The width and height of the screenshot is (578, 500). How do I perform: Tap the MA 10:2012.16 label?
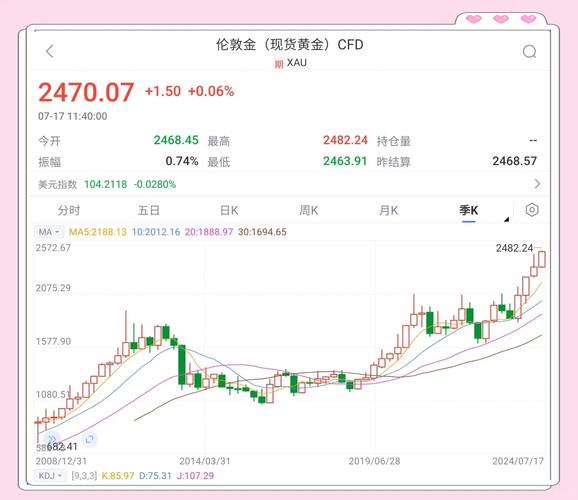pos(156,232)
